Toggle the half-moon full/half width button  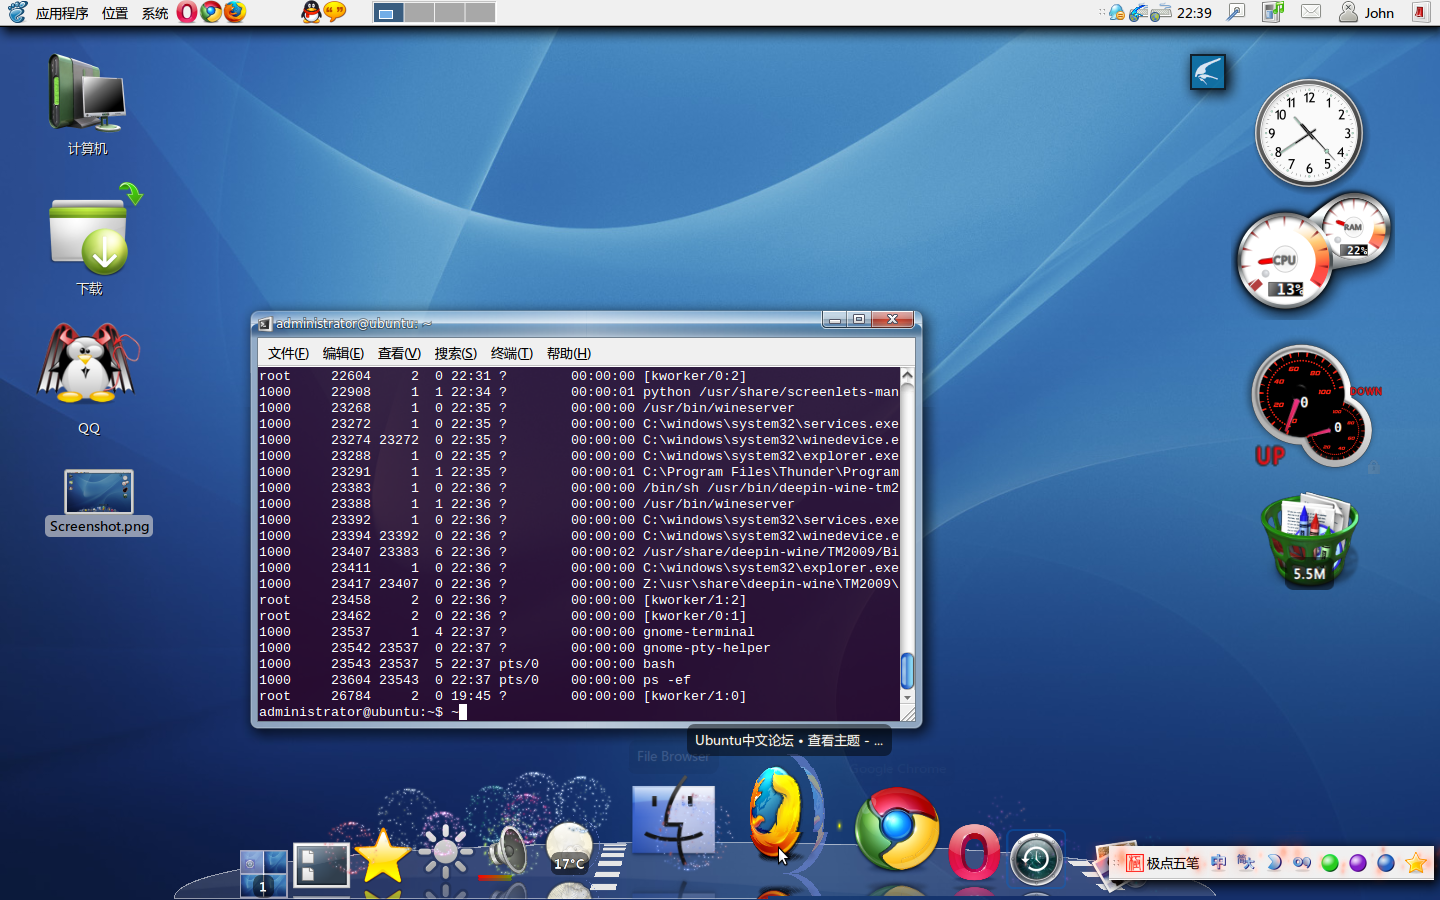1274,863
